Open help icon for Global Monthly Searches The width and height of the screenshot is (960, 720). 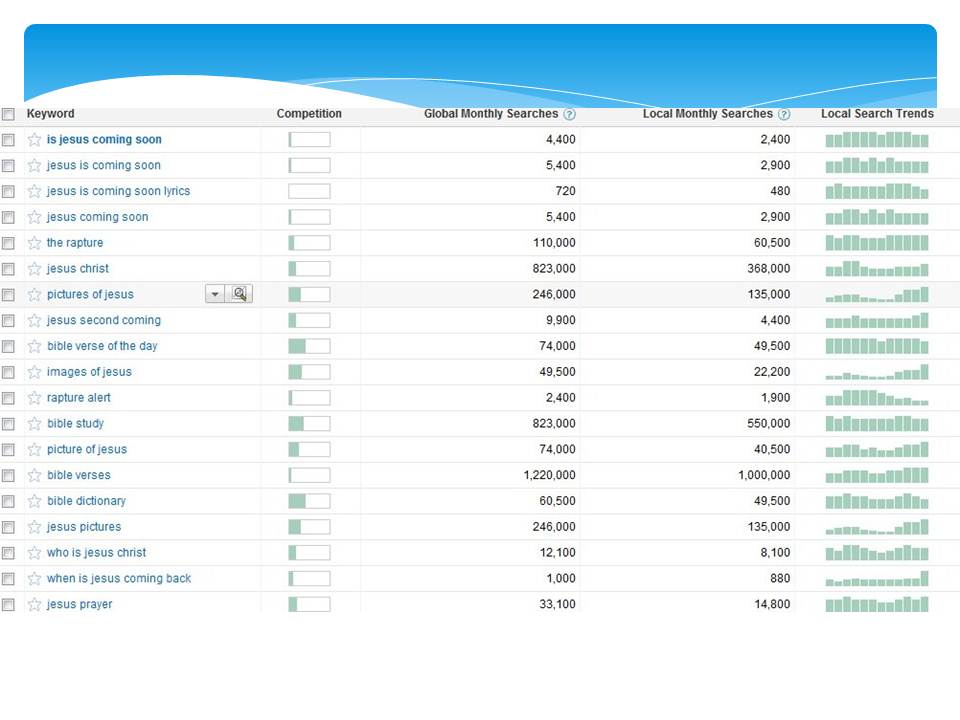click(569, 115)
